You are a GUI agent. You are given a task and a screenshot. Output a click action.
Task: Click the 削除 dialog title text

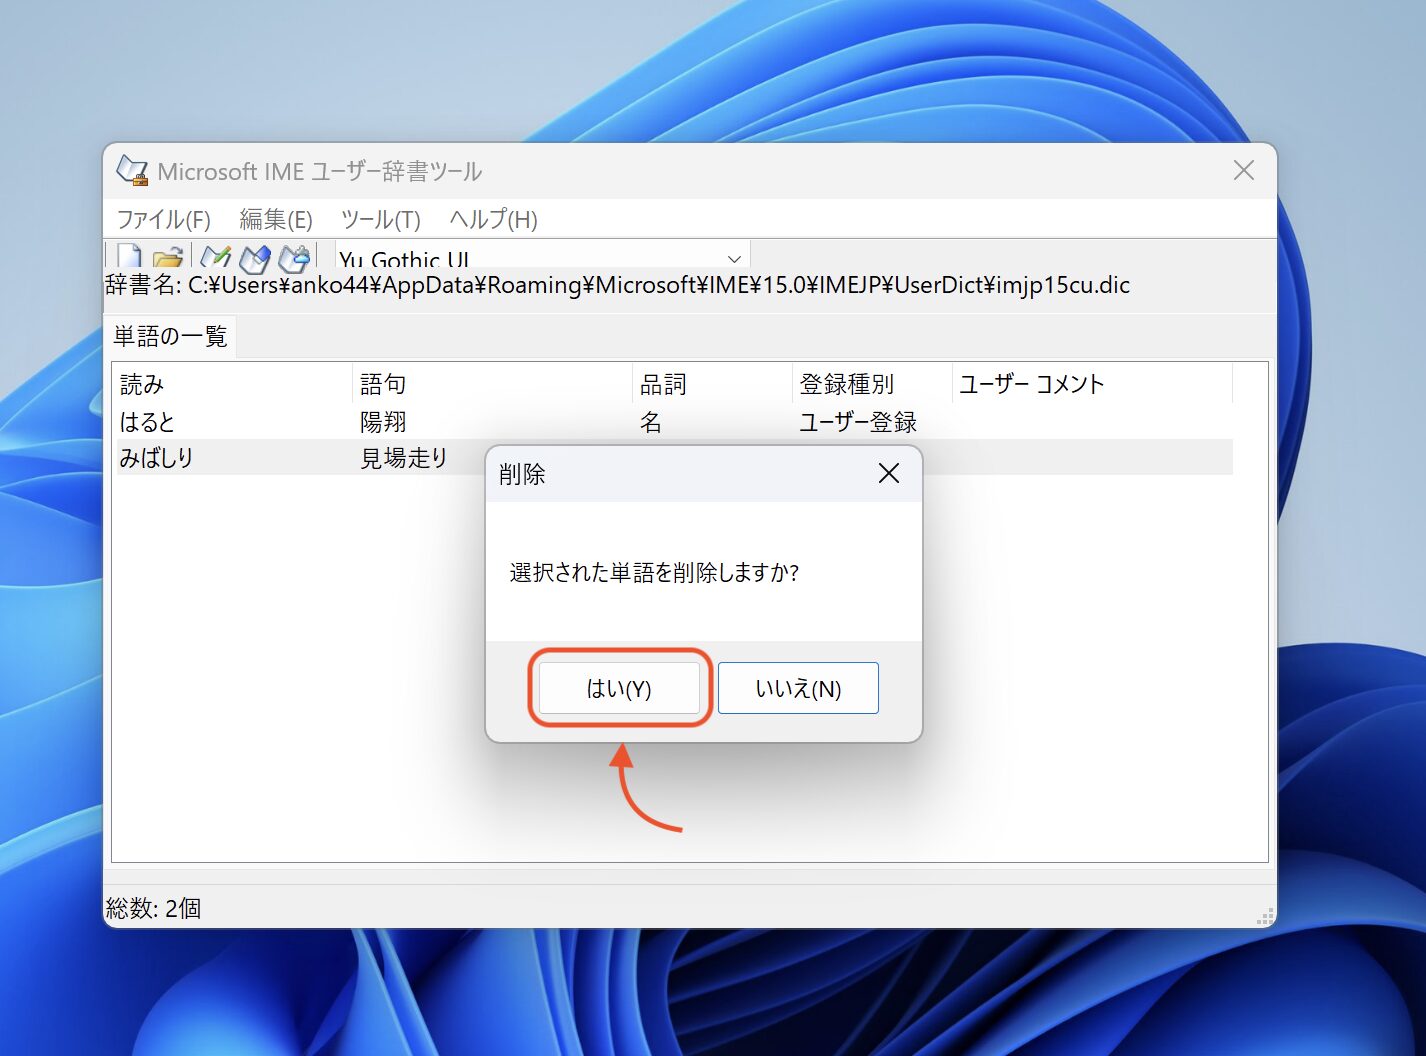[x=522, y=474]
